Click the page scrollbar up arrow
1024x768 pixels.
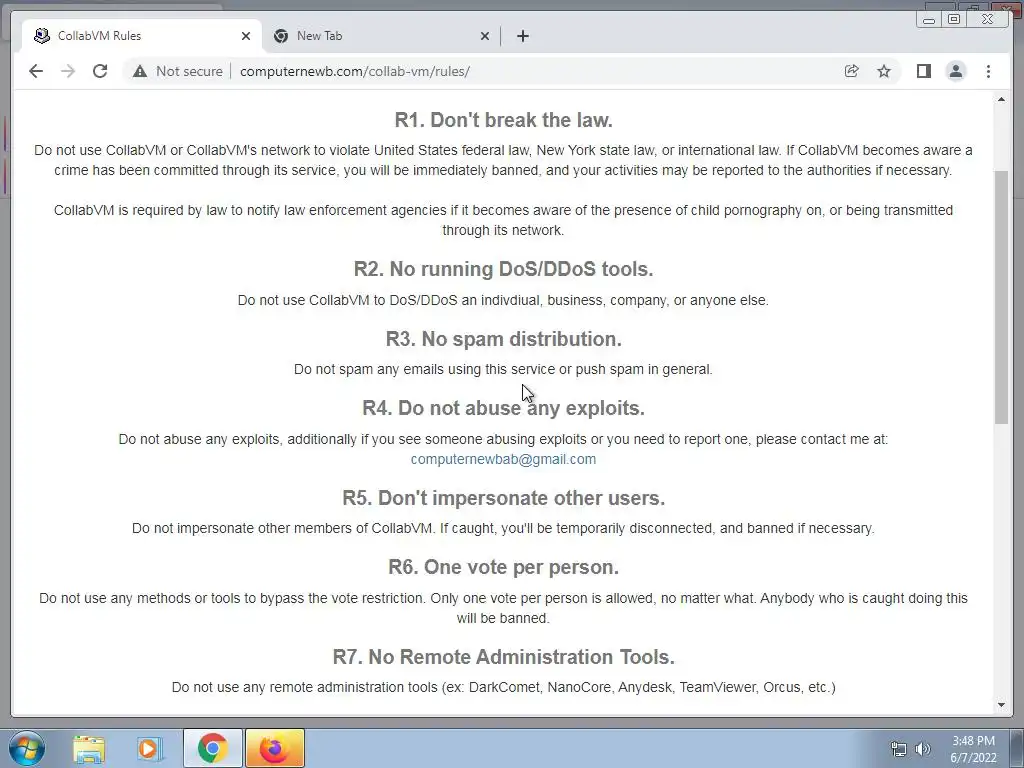[1001, 99]
